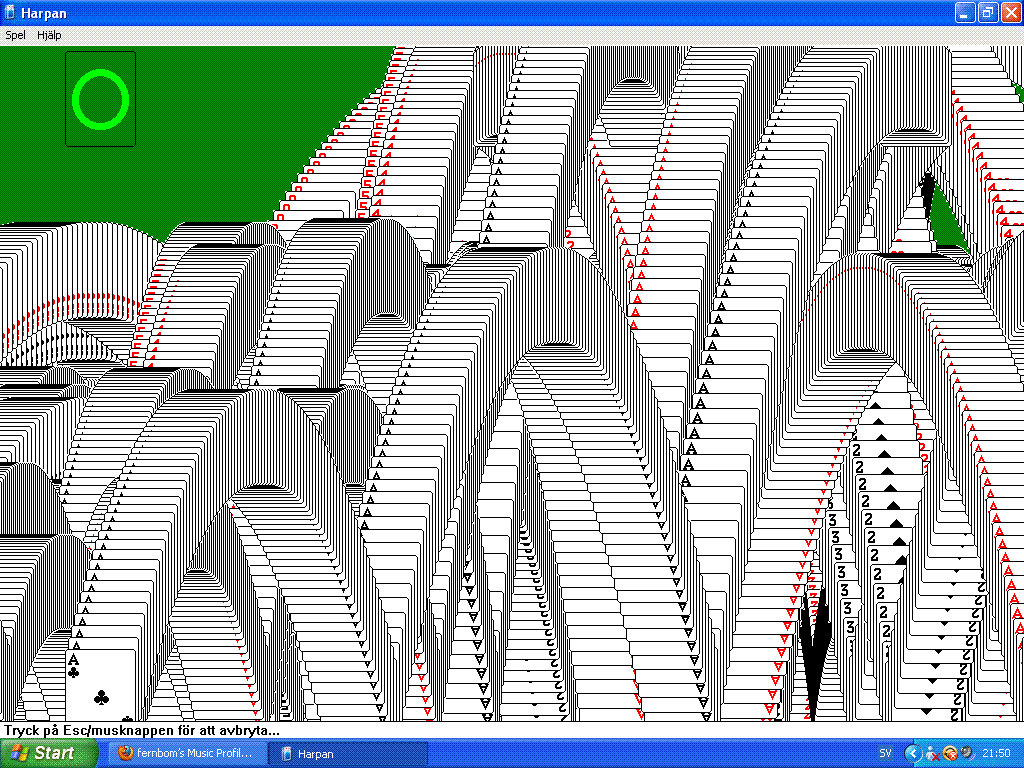Click the Windows Messenger tray icon

932,753
